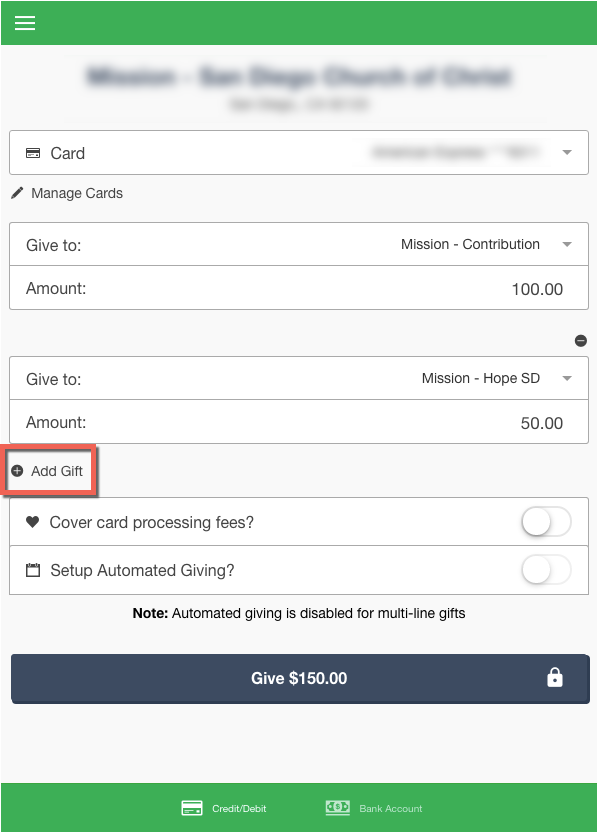Click the credit card icon in footer
This screenshot has width=598, height=833.
(x=192, y=808)
